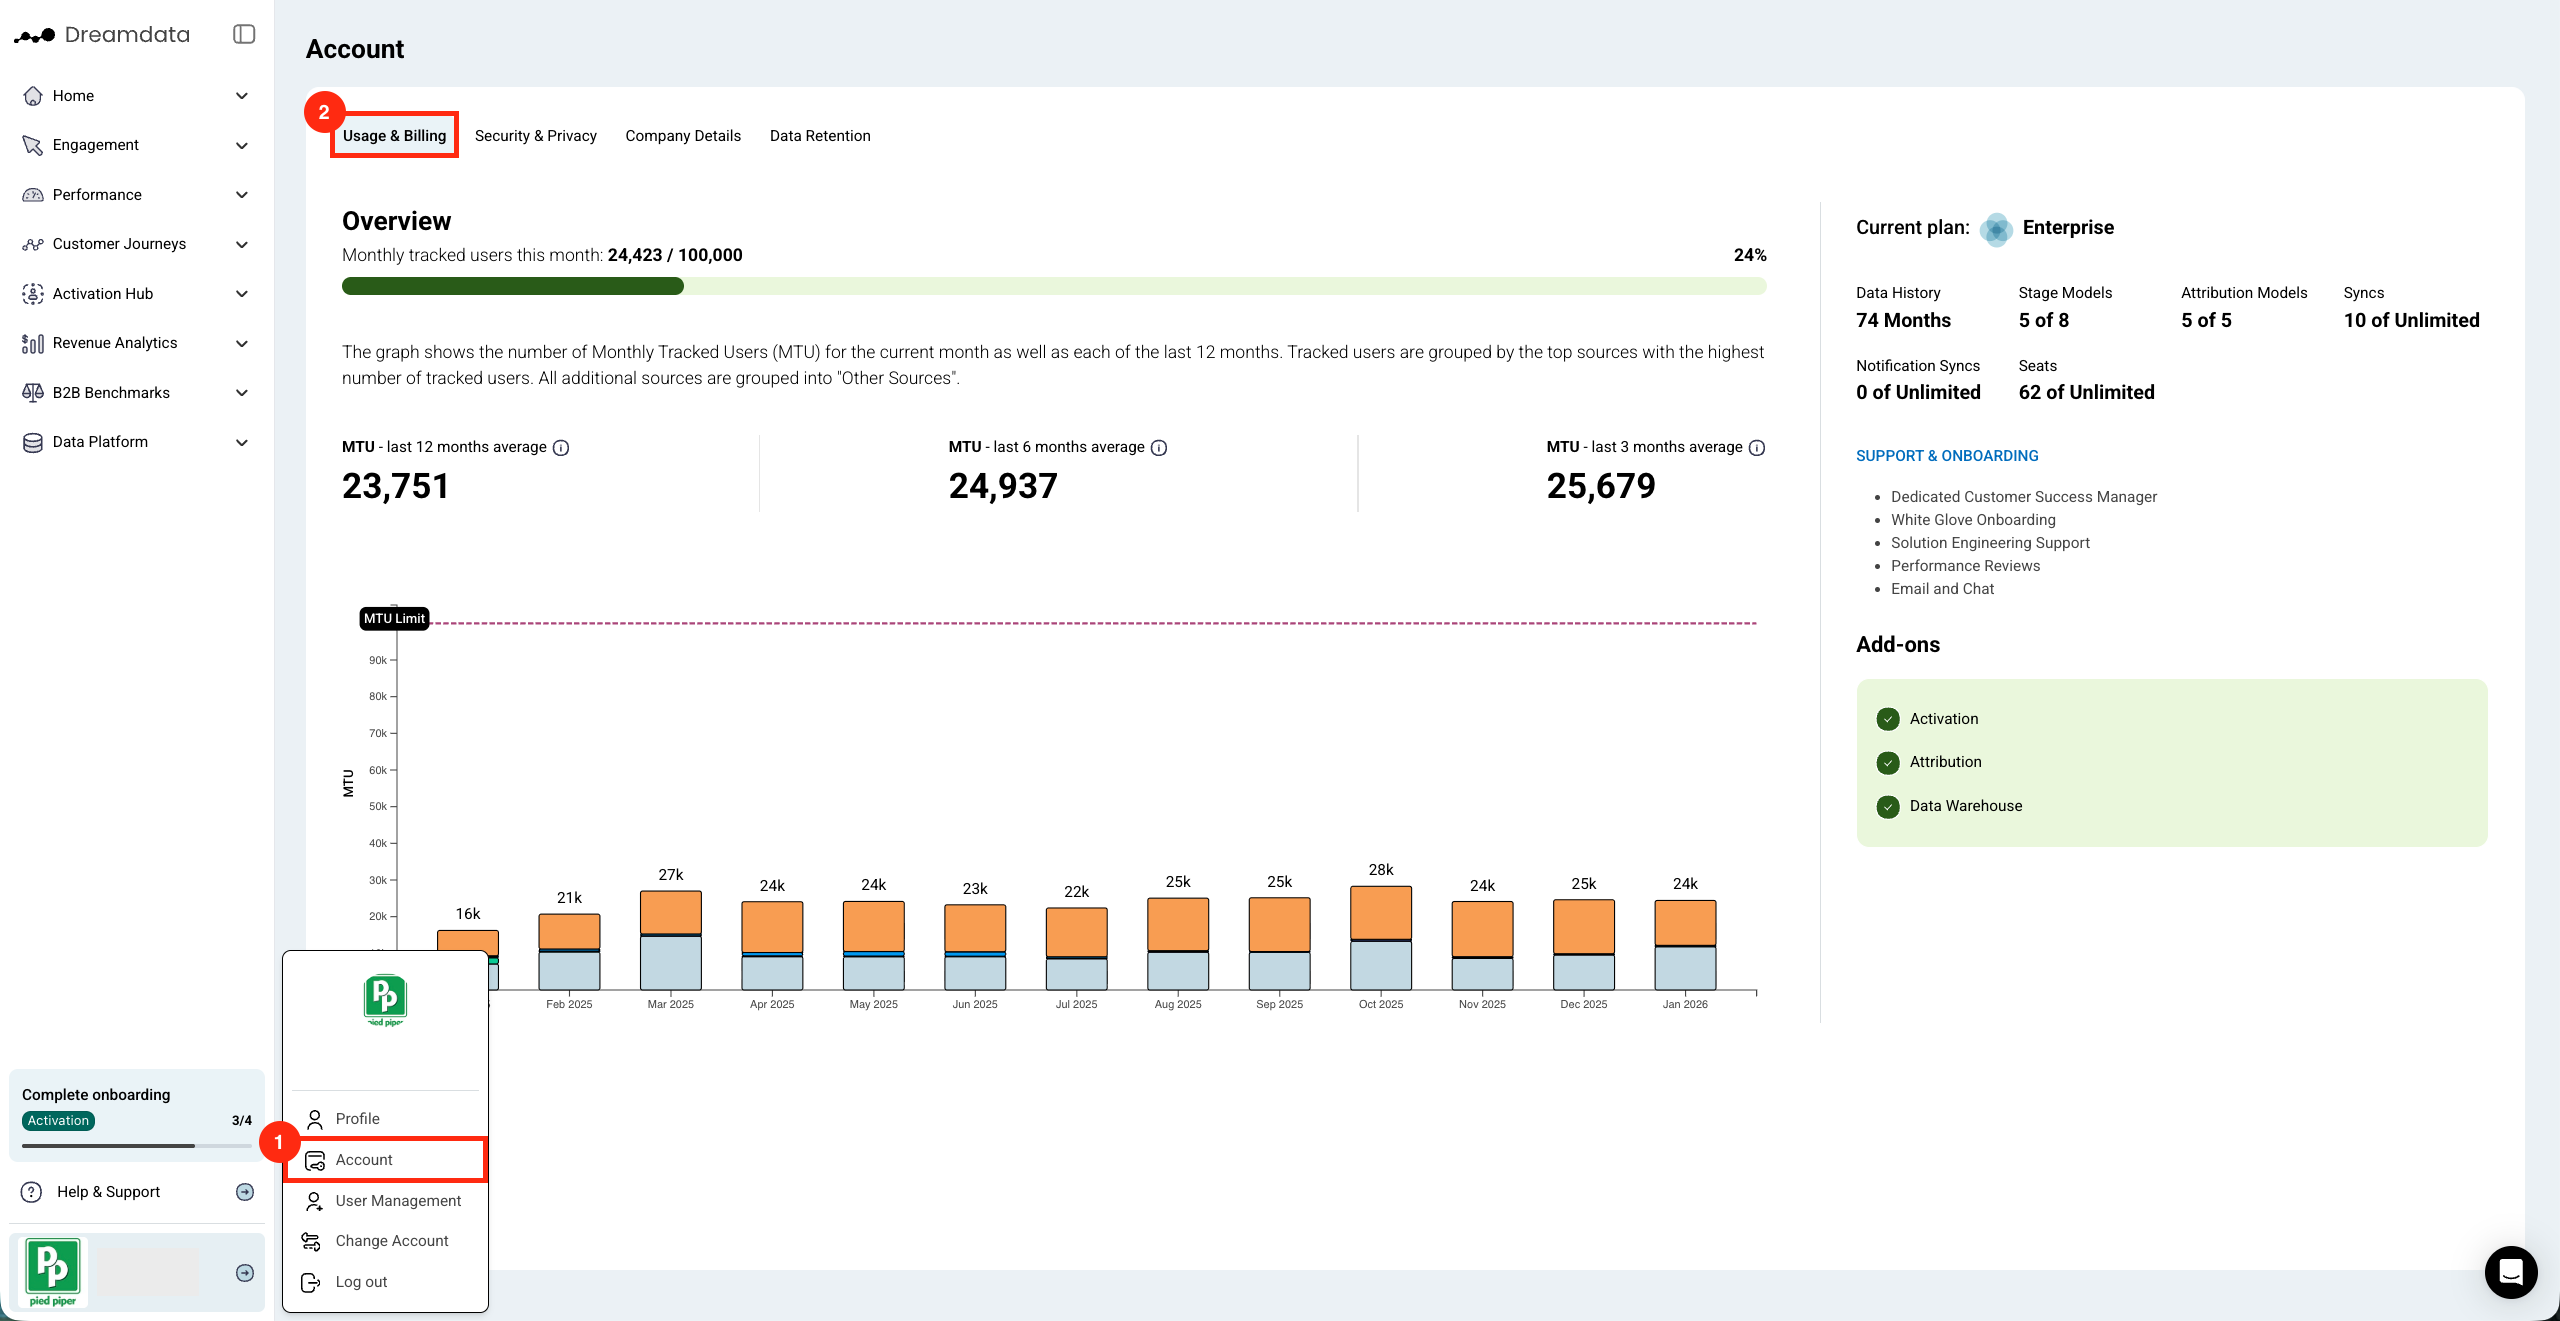Click the Data Warehouse add-on checkmark

pyautogui.click(x=1888, y=807)
